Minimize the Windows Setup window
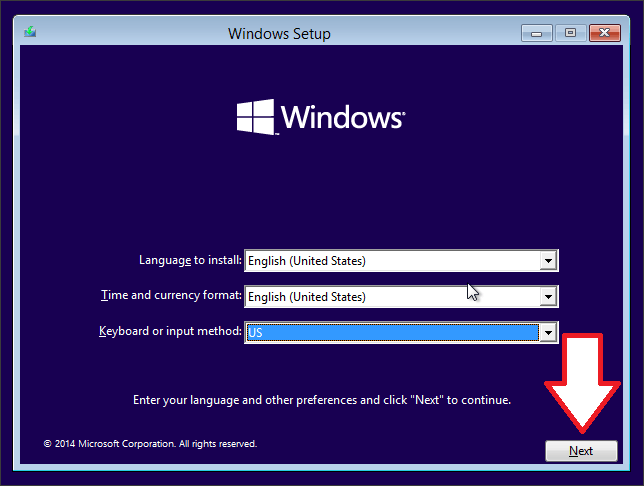The width and height of the screenshot is (644, 486). [x=537, y=33]
